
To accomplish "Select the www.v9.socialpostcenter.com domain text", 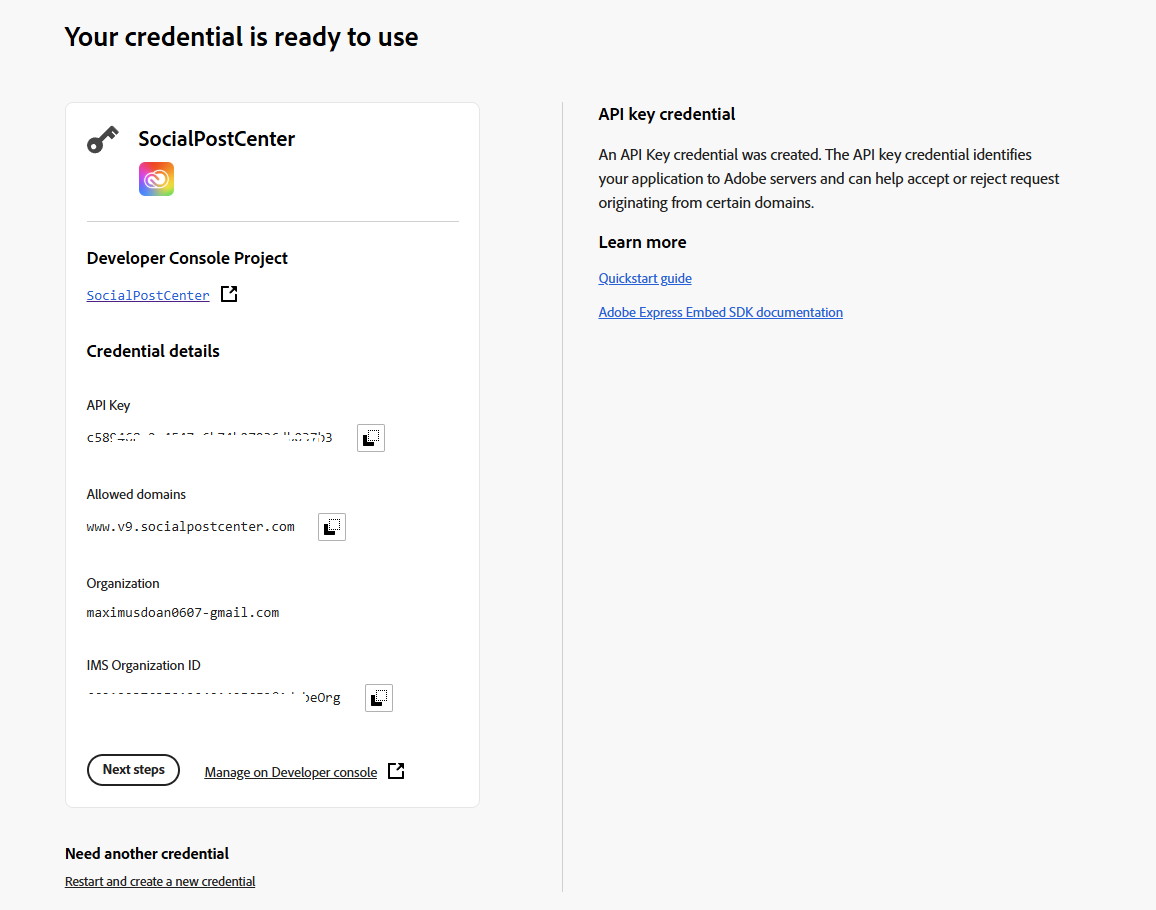I will point(190,527).
